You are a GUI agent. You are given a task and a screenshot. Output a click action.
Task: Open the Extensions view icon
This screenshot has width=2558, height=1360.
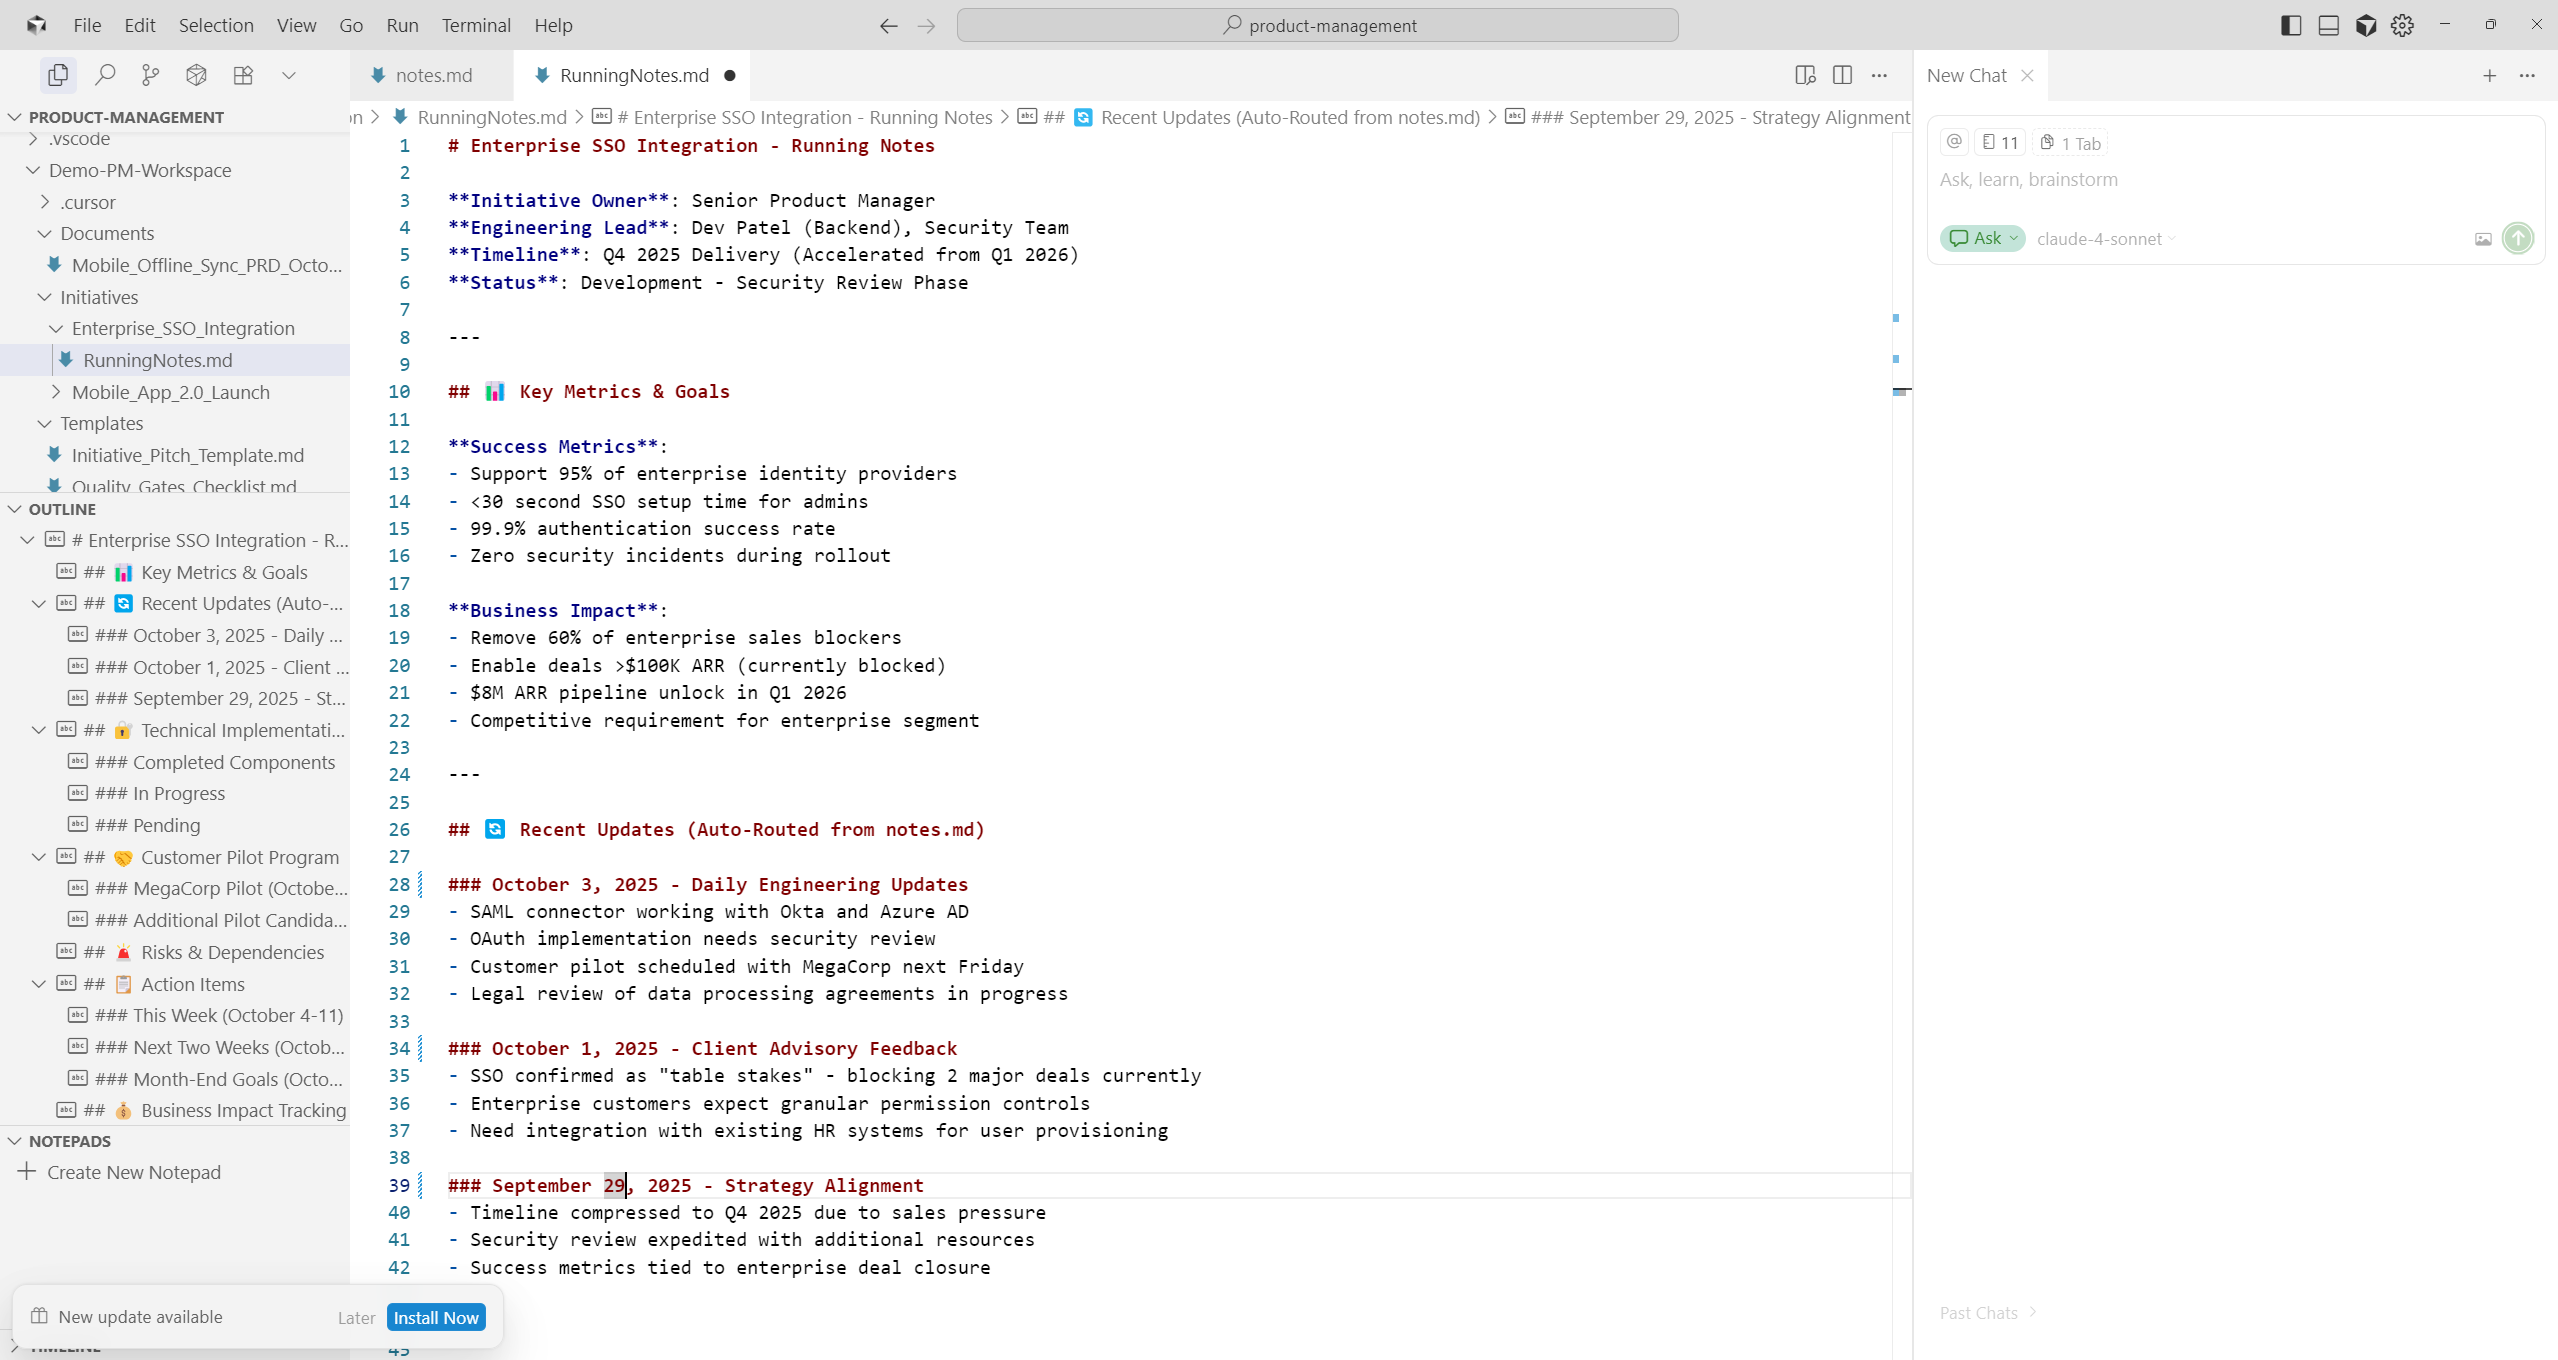tap(243, 75)
